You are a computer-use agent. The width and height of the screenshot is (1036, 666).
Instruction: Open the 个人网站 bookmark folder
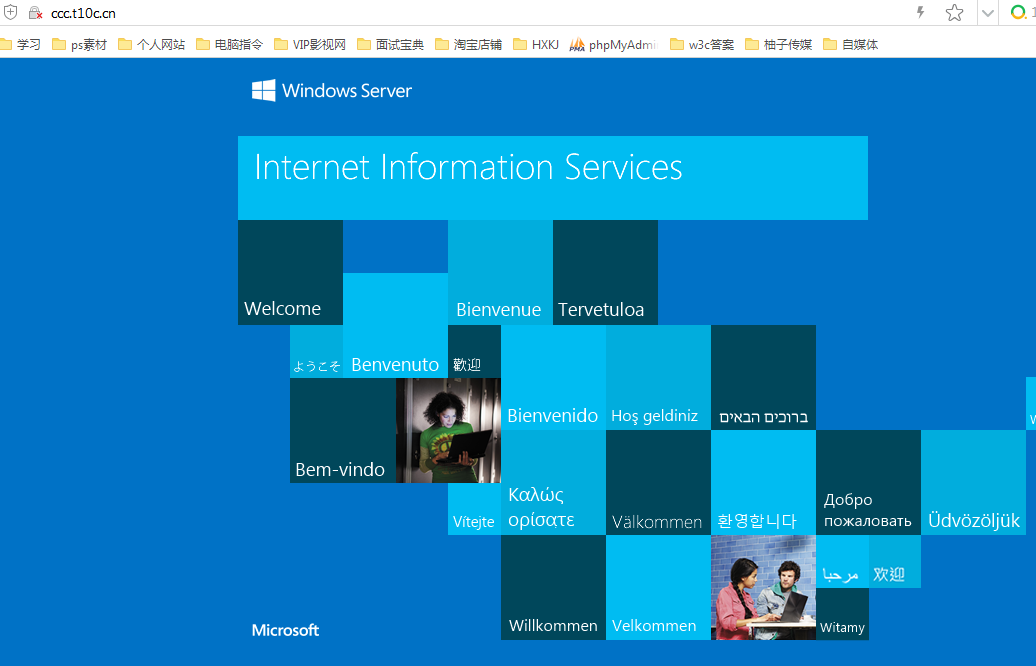click(x=151, y=44)
